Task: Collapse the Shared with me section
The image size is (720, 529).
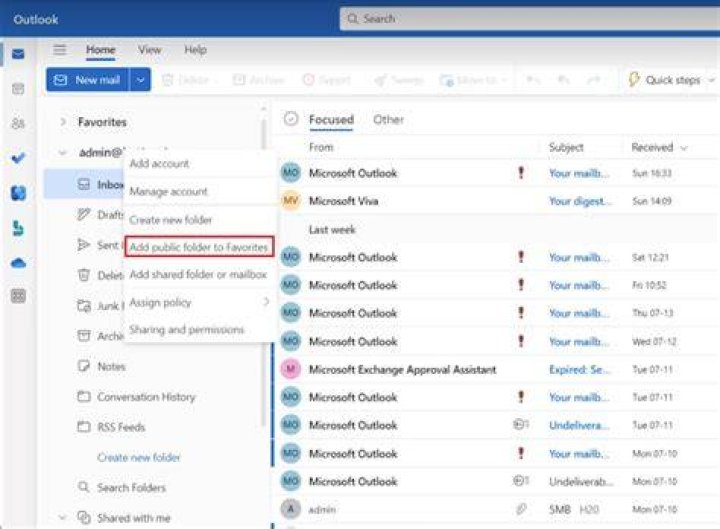Action: tap(62, 518)
